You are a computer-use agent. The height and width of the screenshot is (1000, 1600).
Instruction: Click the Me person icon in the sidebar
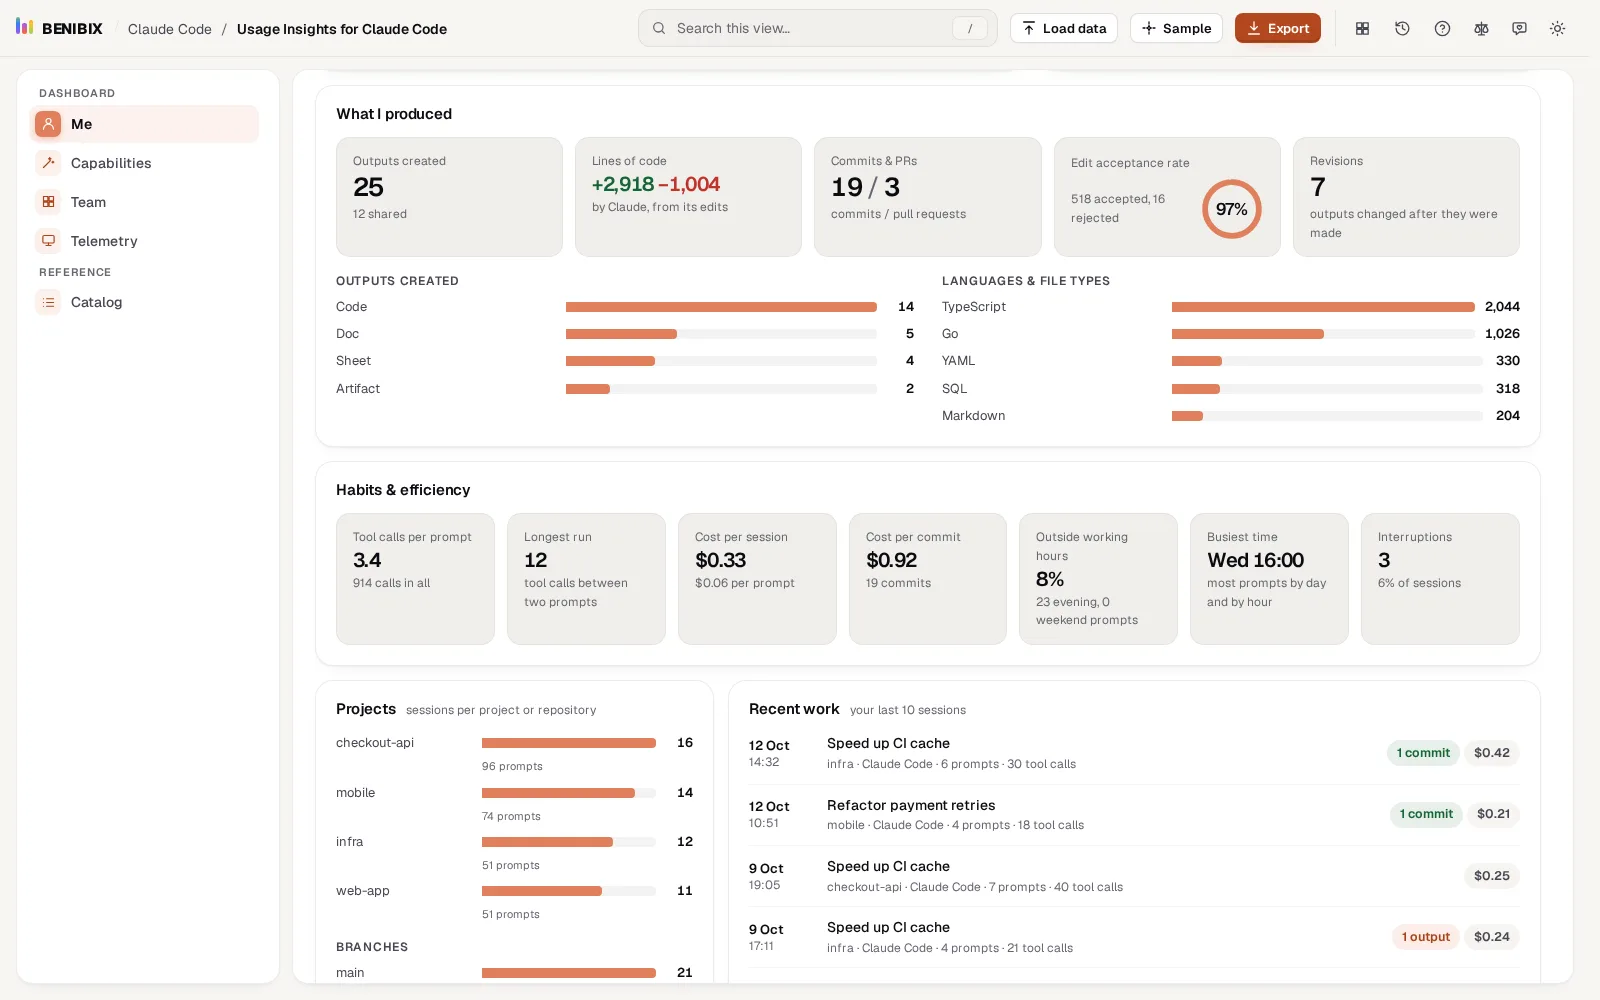click(x=48, y=124)
